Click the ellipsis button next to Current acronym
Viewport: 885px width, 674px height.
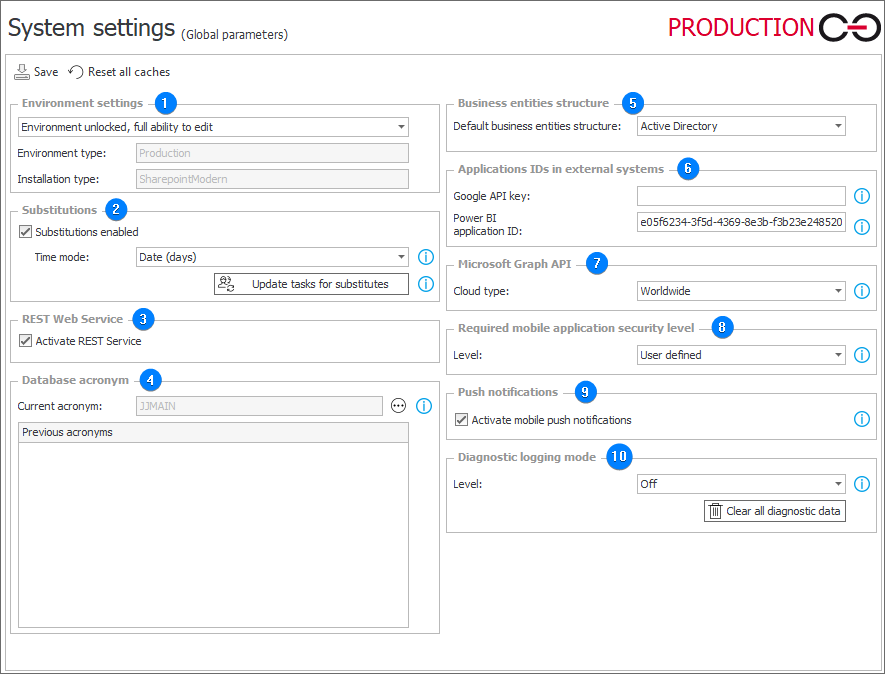[398, 406]
